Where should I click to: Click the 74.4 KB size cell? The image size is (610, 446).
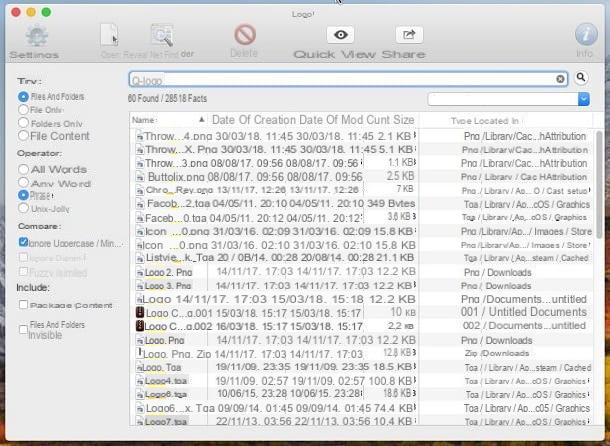395,408
